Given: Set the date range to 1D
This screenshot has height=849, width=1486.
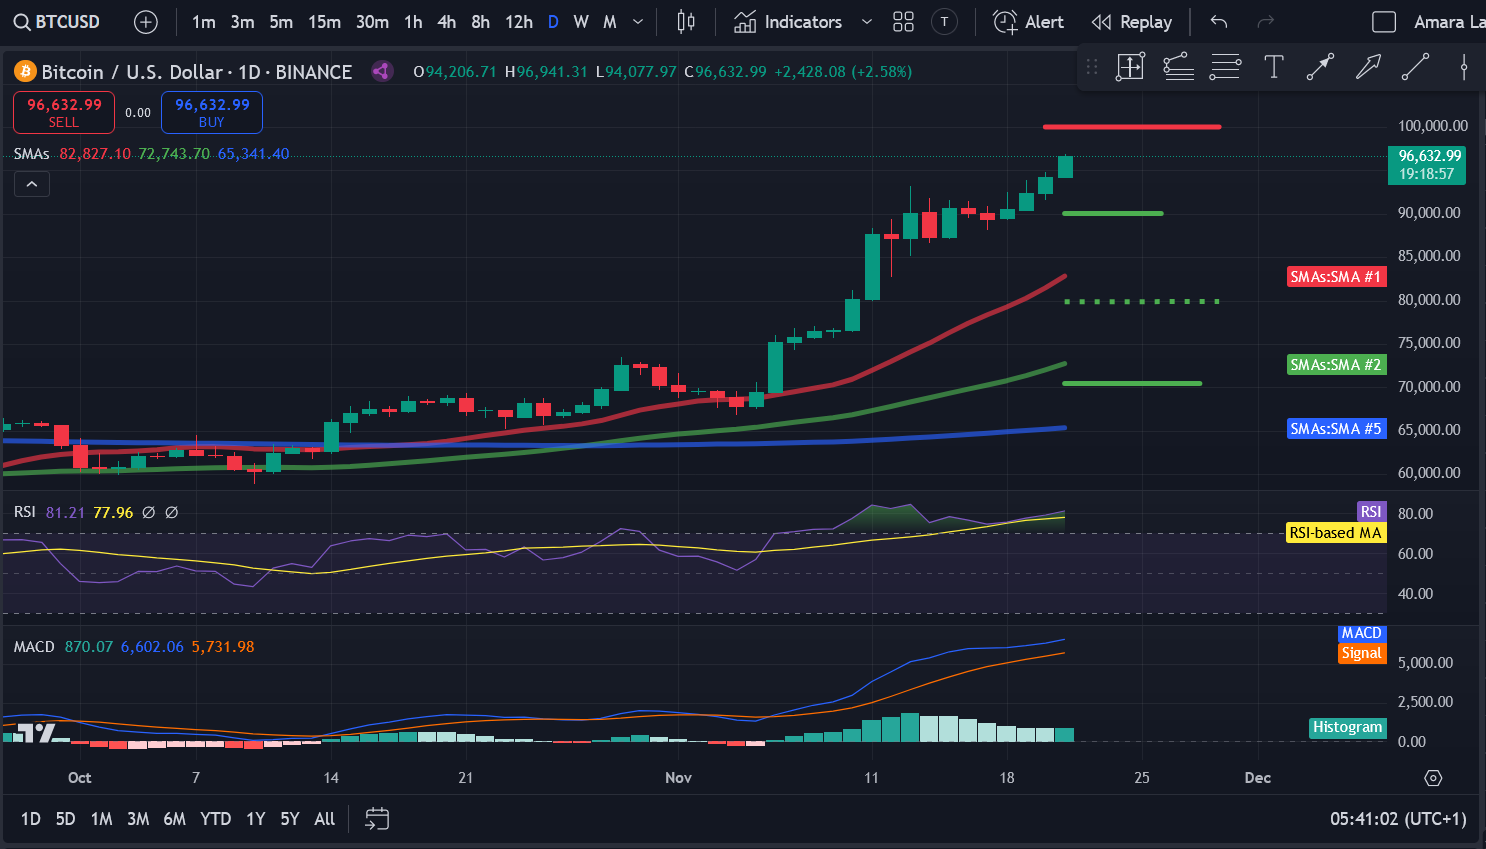Looking at the screenshot, I should click(x=31, y=819).
